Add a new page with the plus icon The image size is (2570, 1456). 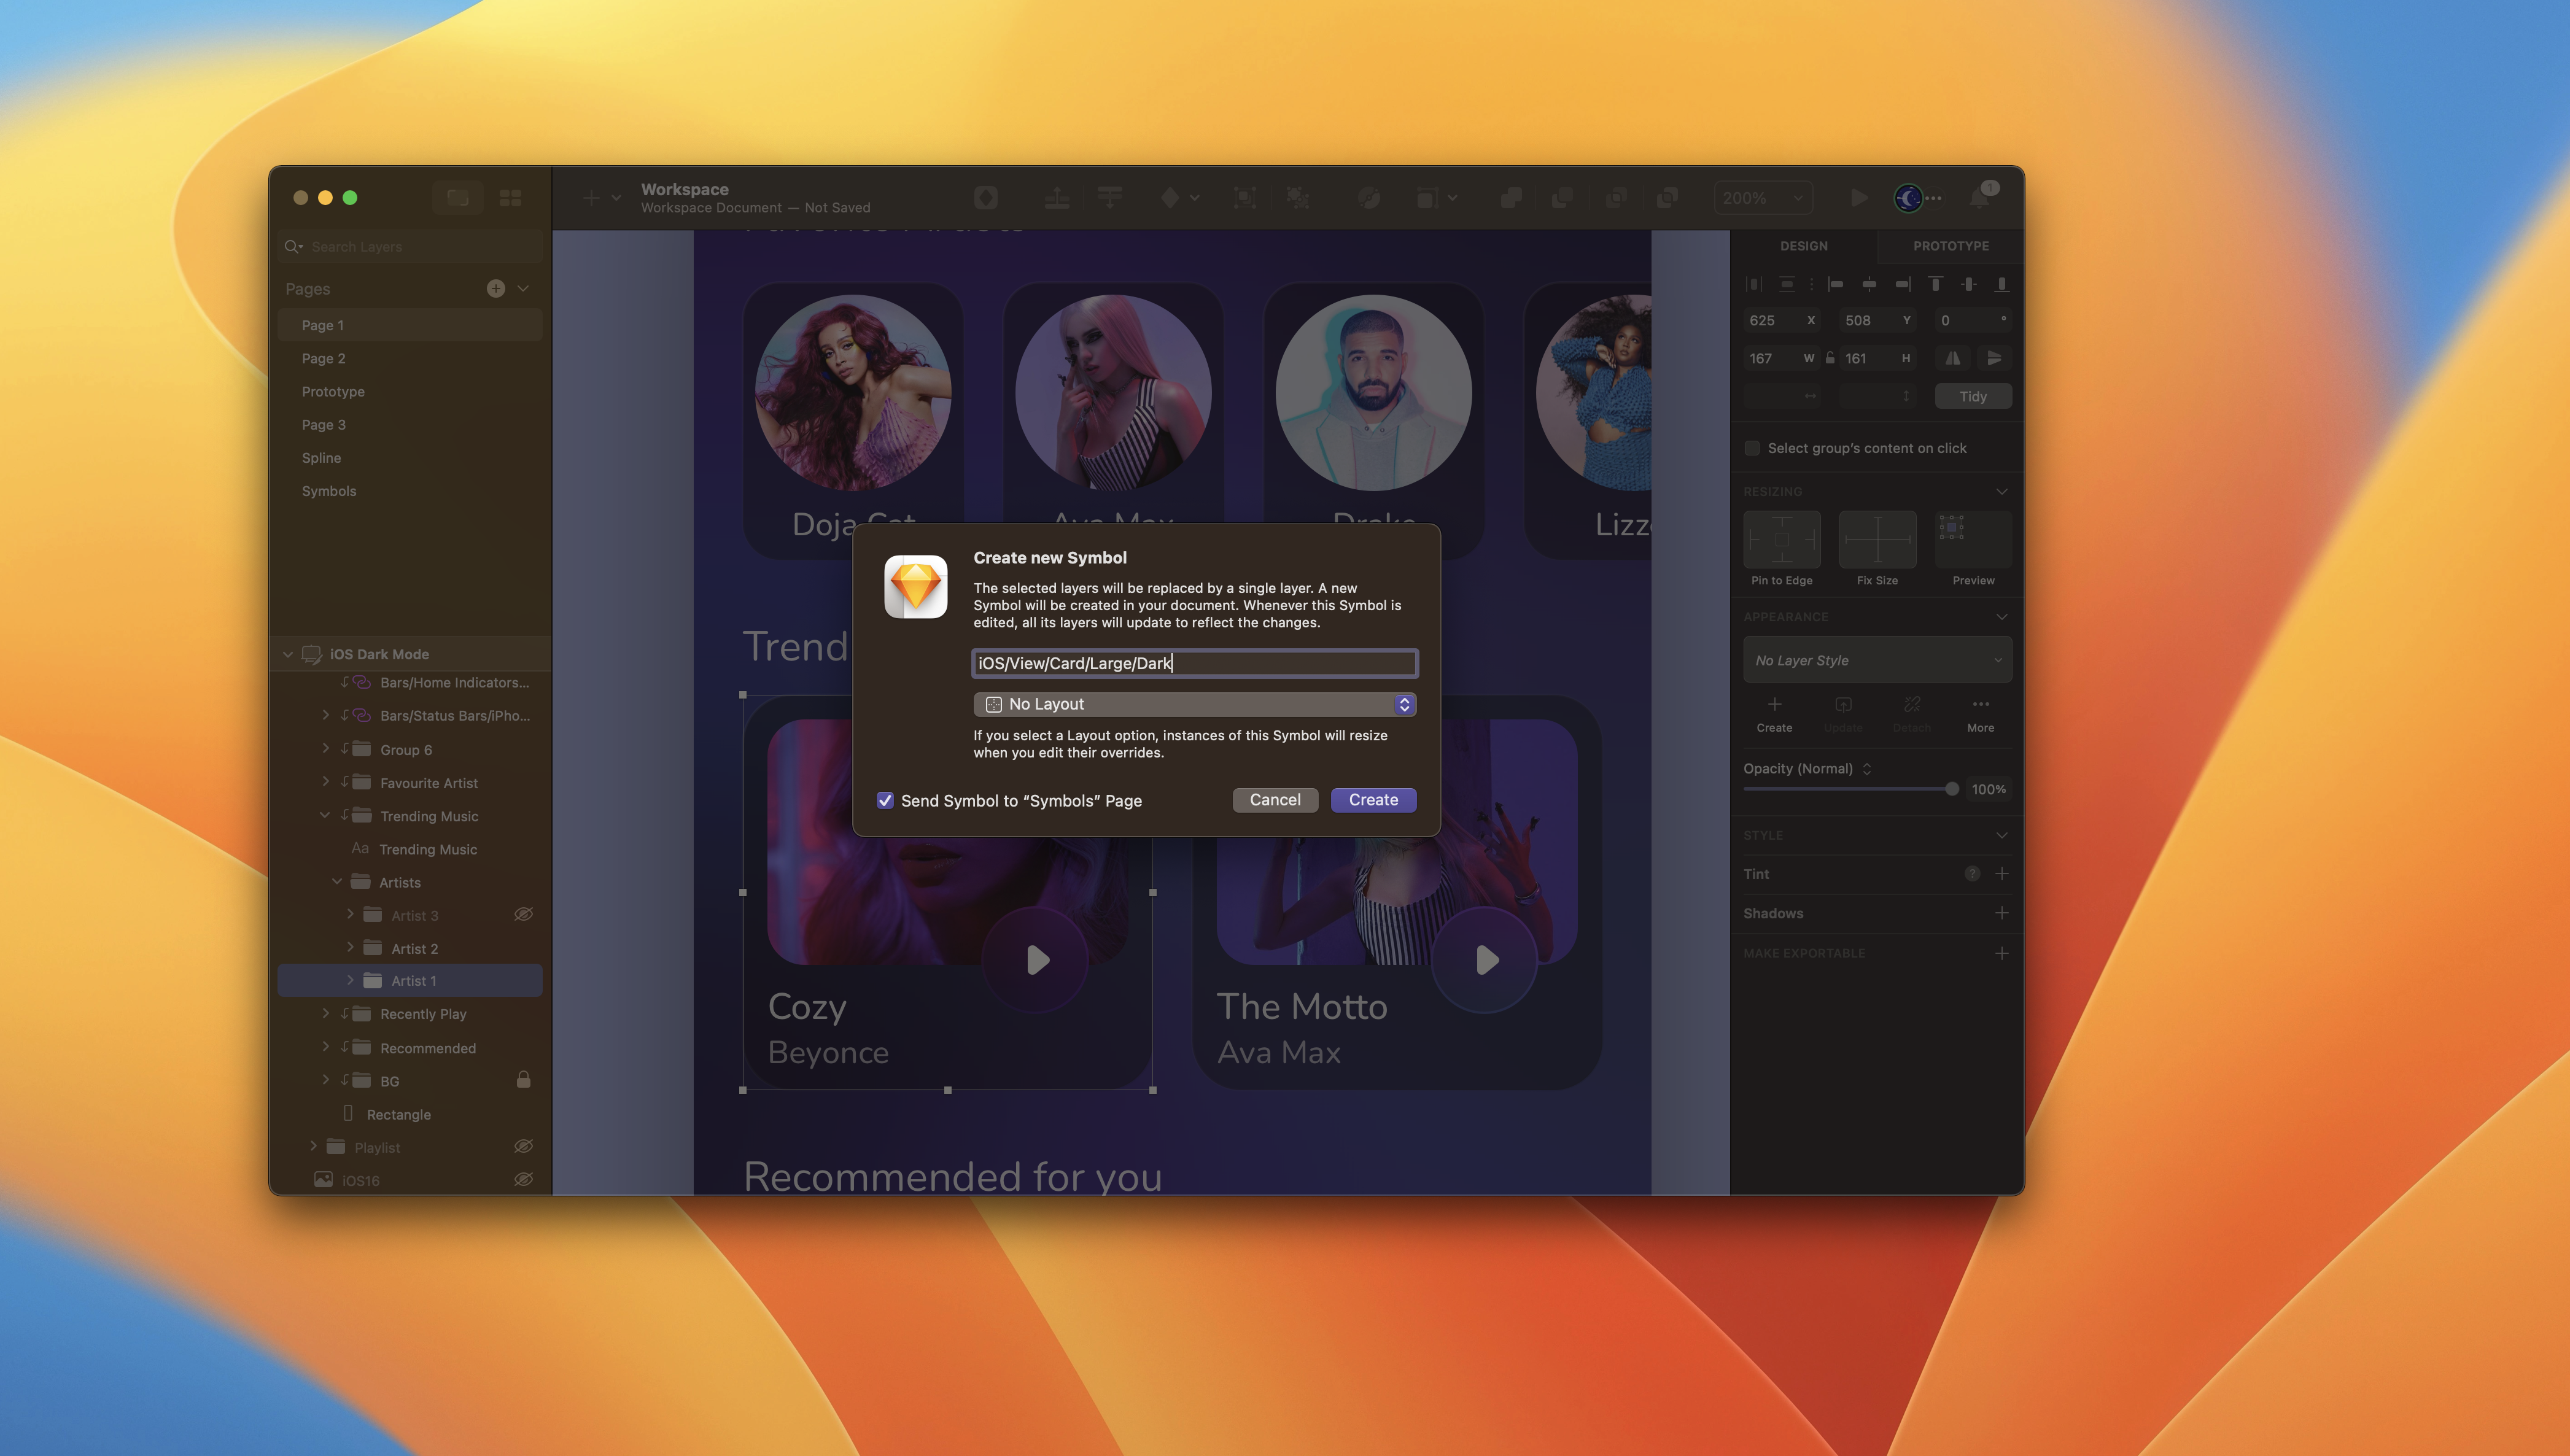[496, 289]
